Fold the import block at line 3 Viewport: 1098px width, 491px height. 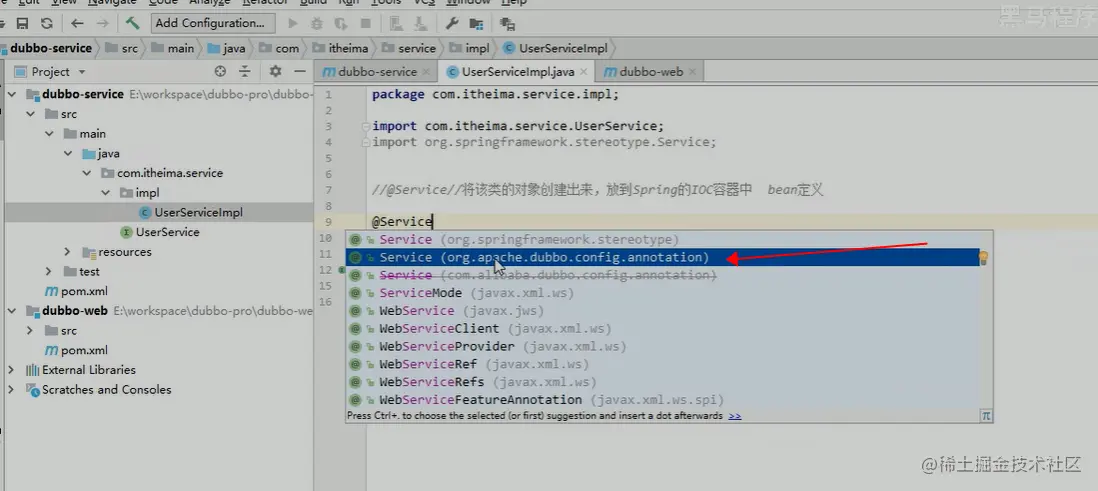coord(366,127)
